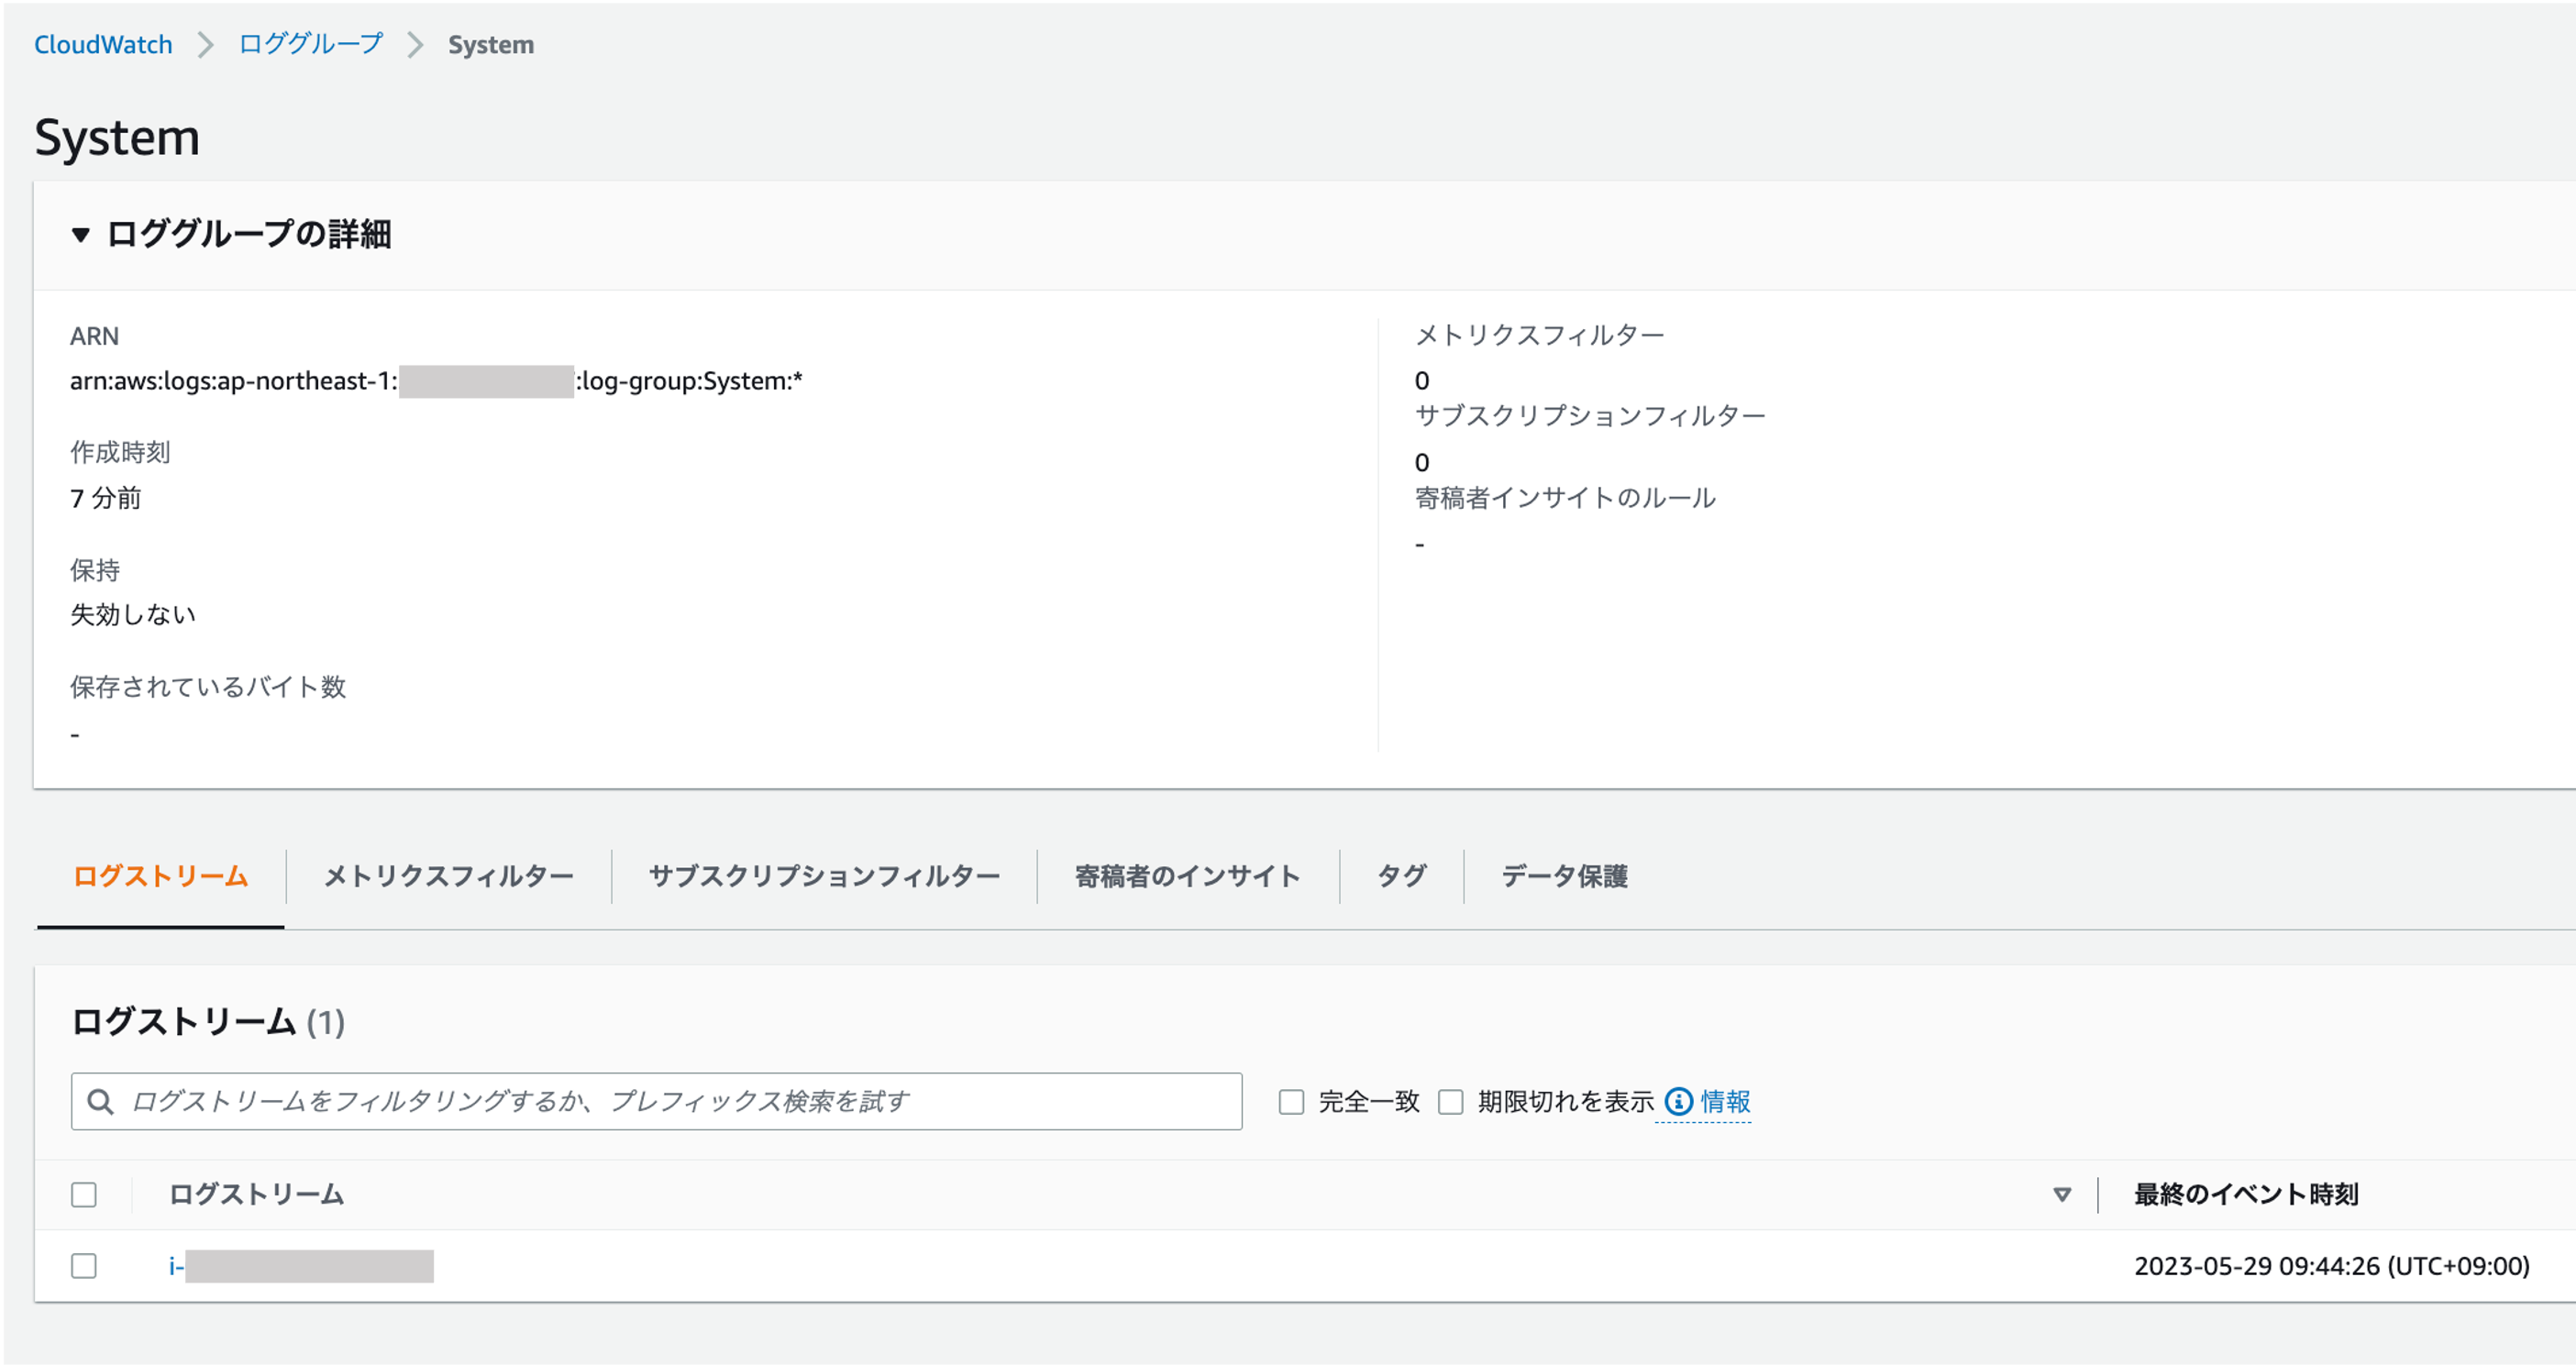Click the log stream filter search field

click(x=656, y=1101)
